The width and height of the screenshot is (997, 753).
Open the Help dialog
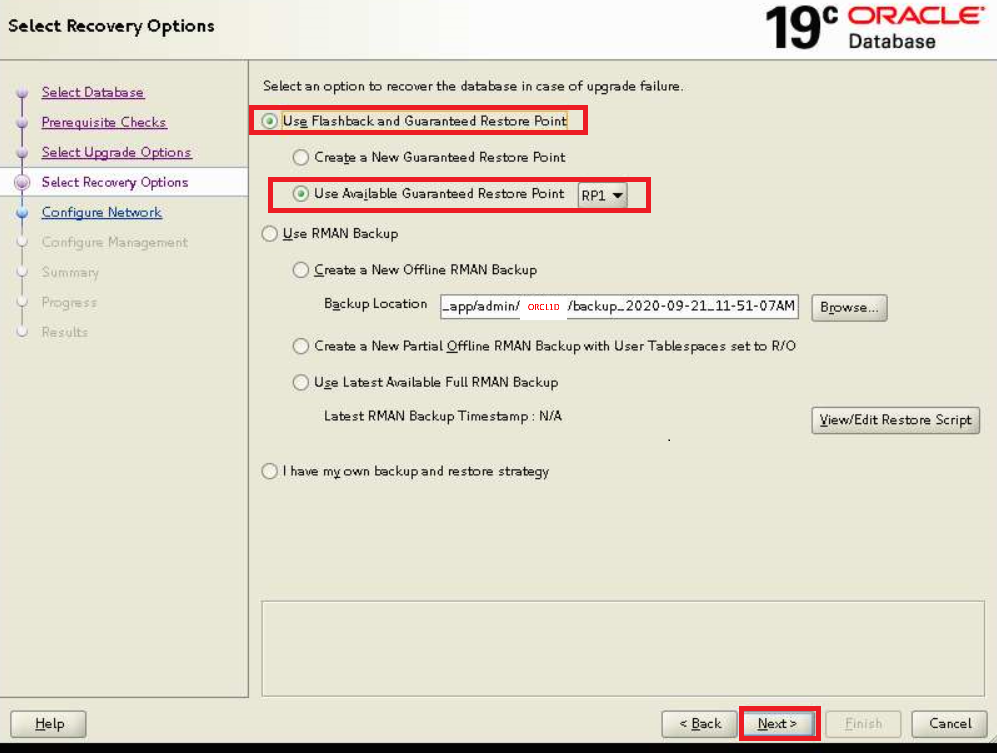tap(47, 723)
